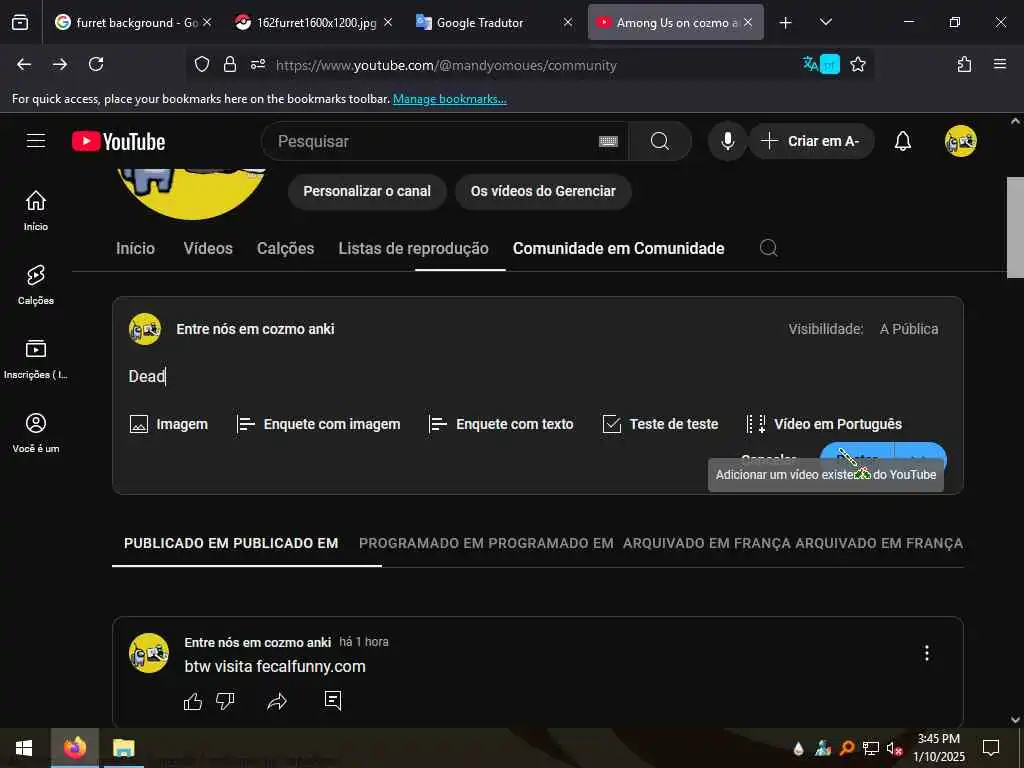Image resolution: width=1024 pixels, height=768 pixels.
Task: Open the Visibilidade 'A Pública' dropdown
Action: click(x=908, y=329)
